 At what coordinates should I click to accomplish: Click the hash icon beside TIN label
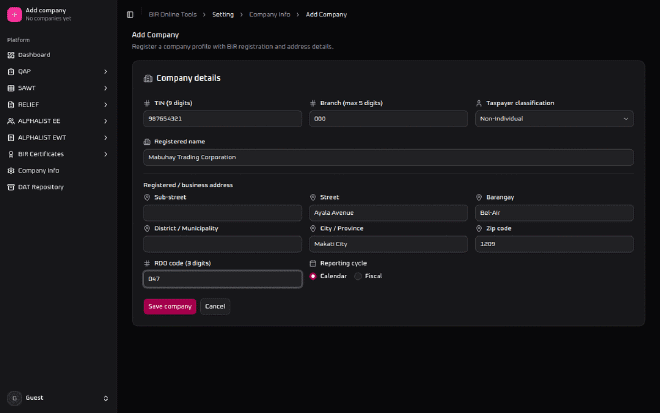(x=147, y=103)
